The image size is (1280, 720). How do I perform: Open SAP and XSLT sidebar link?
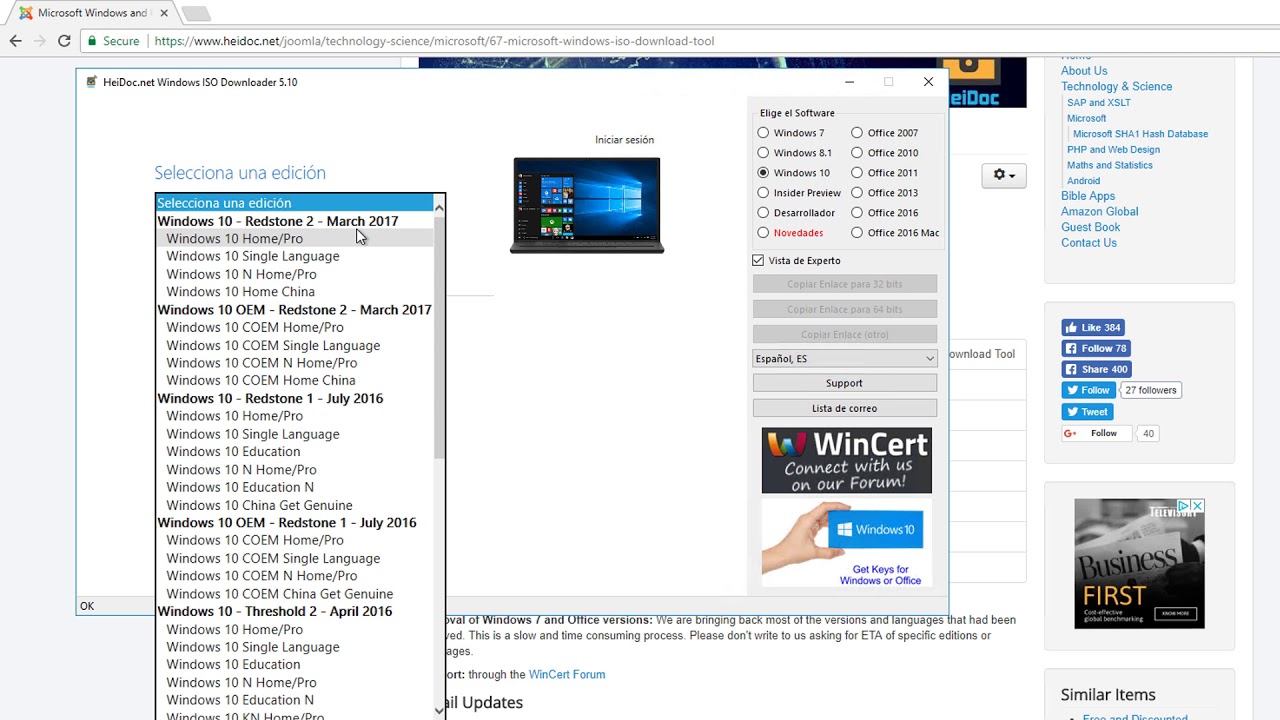click(1099, 102)
